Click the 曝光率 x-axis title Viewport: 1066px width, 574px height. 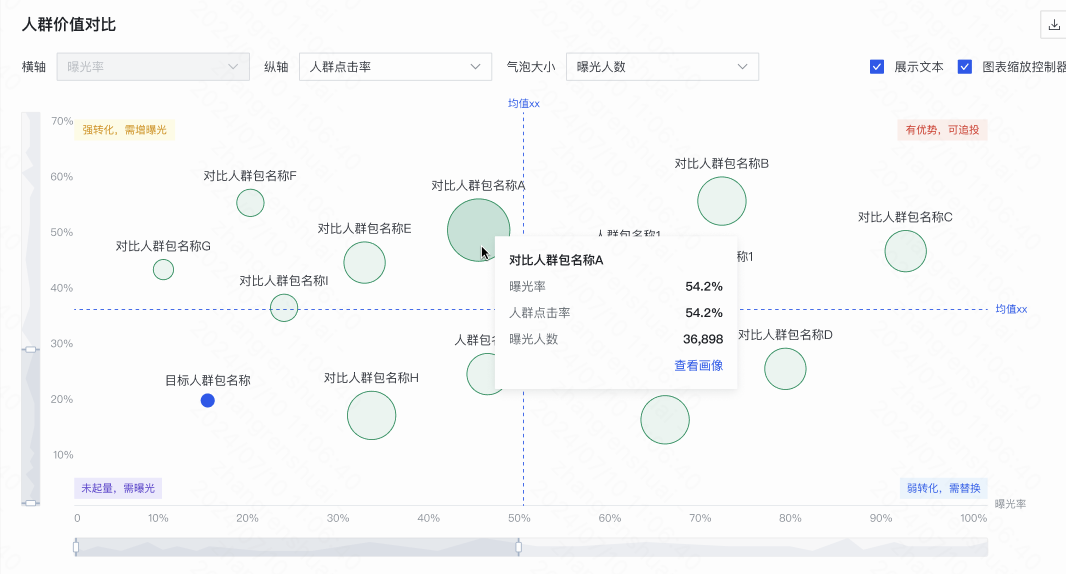[1010, 504]
